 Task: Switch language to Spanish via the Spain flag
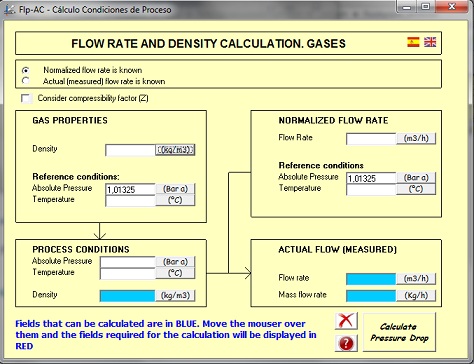(413, 42)
